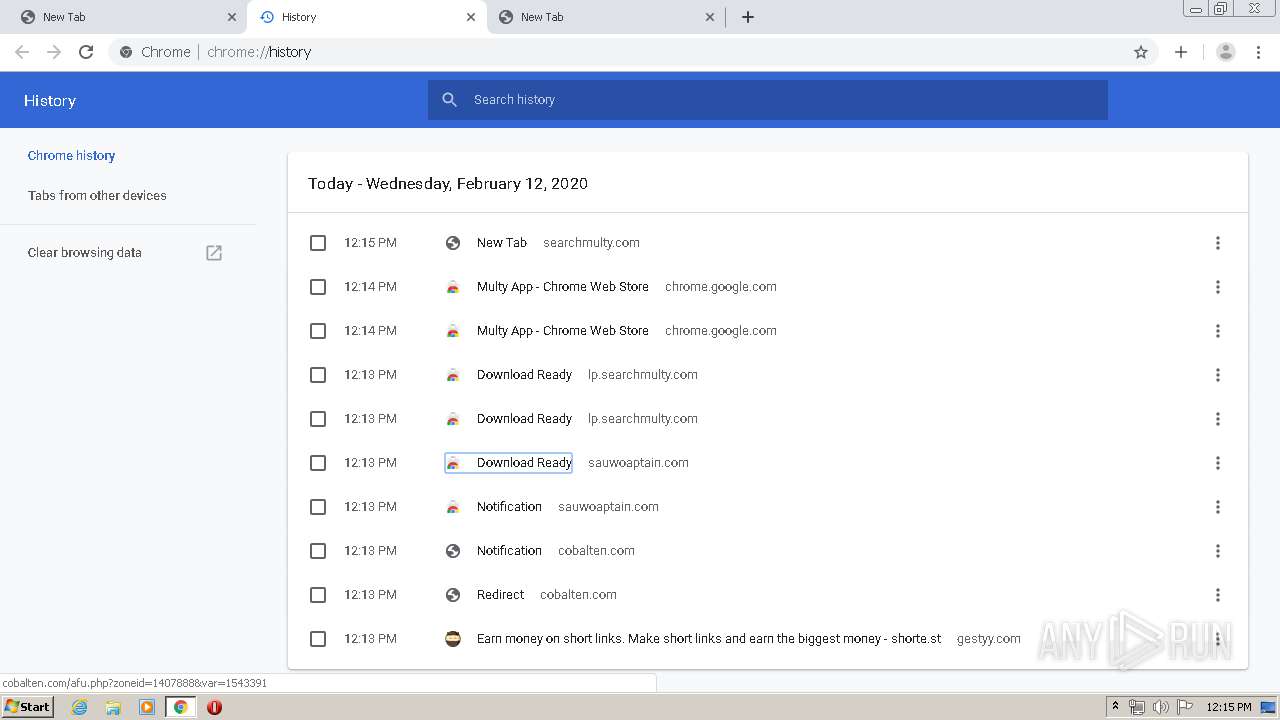The width and height of the screenshot is (1280, 720).
Task: Open the Chrome three-dot main menu
Action: point(1259,52)
